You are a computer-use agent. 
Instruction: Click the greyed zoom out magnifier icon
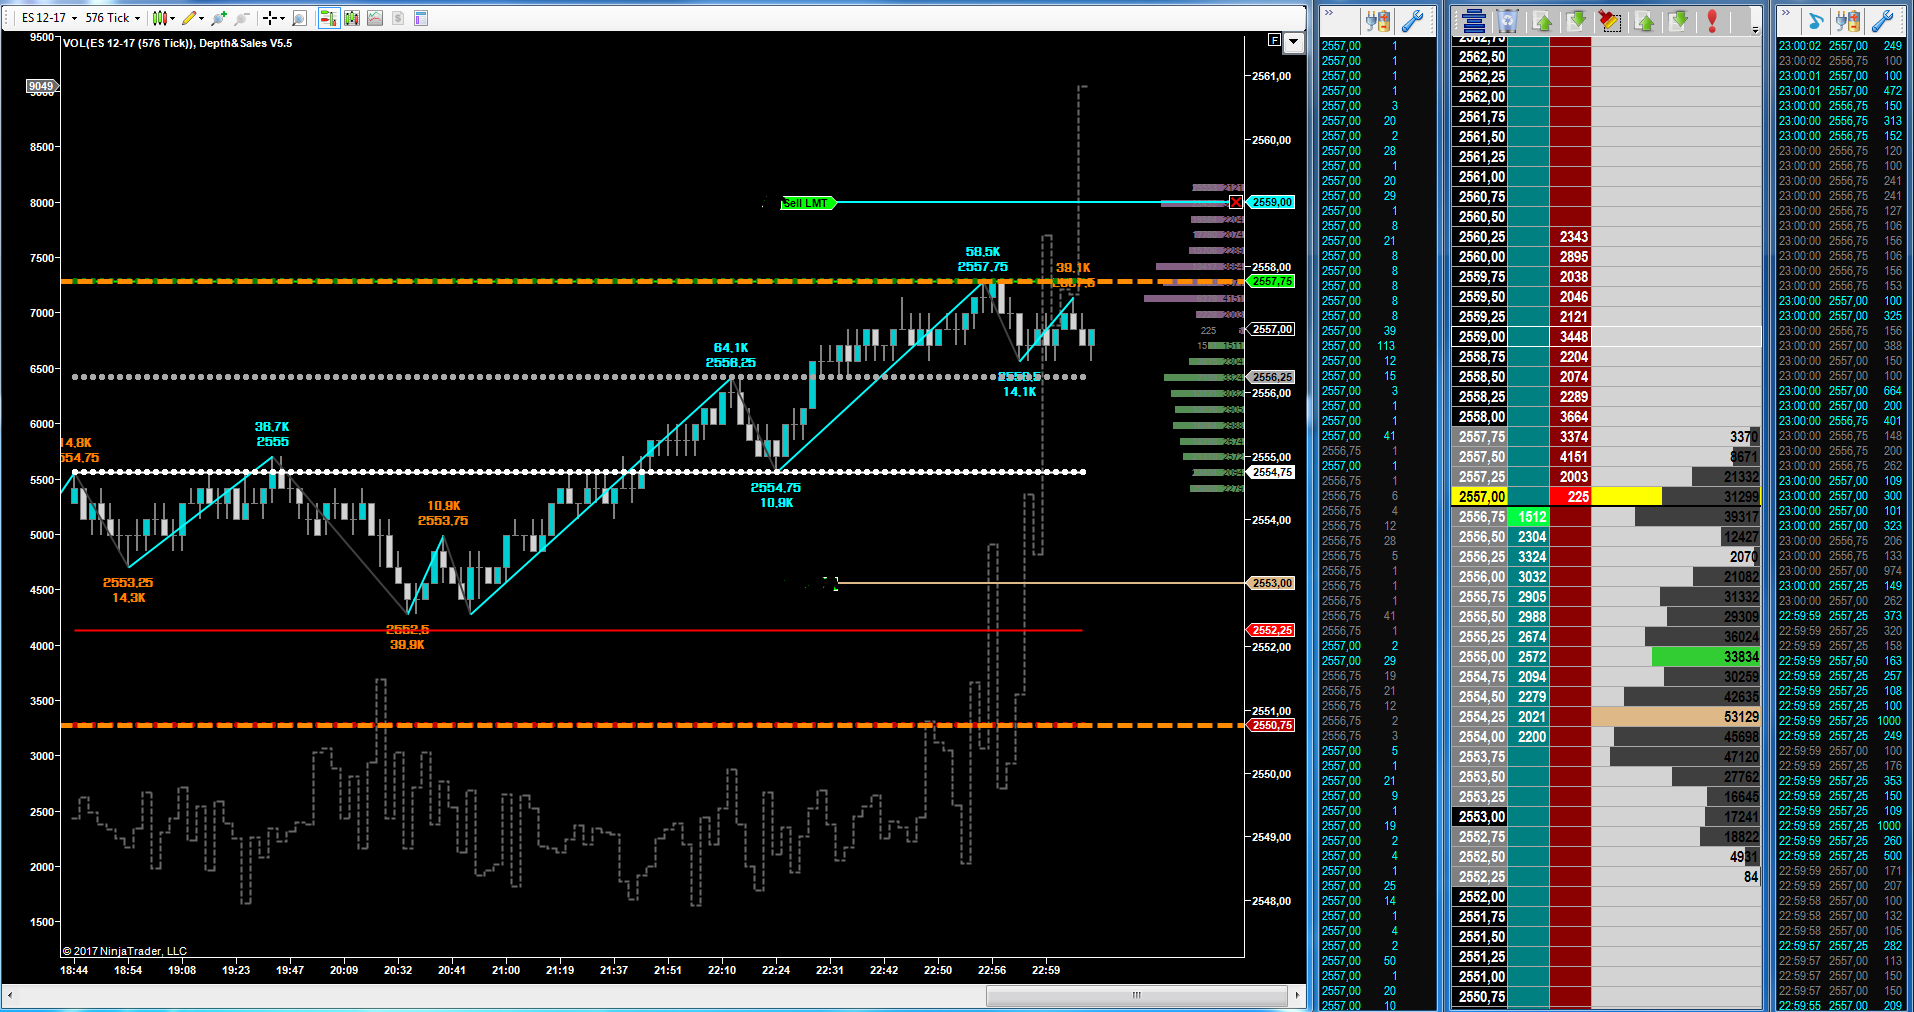241,18
